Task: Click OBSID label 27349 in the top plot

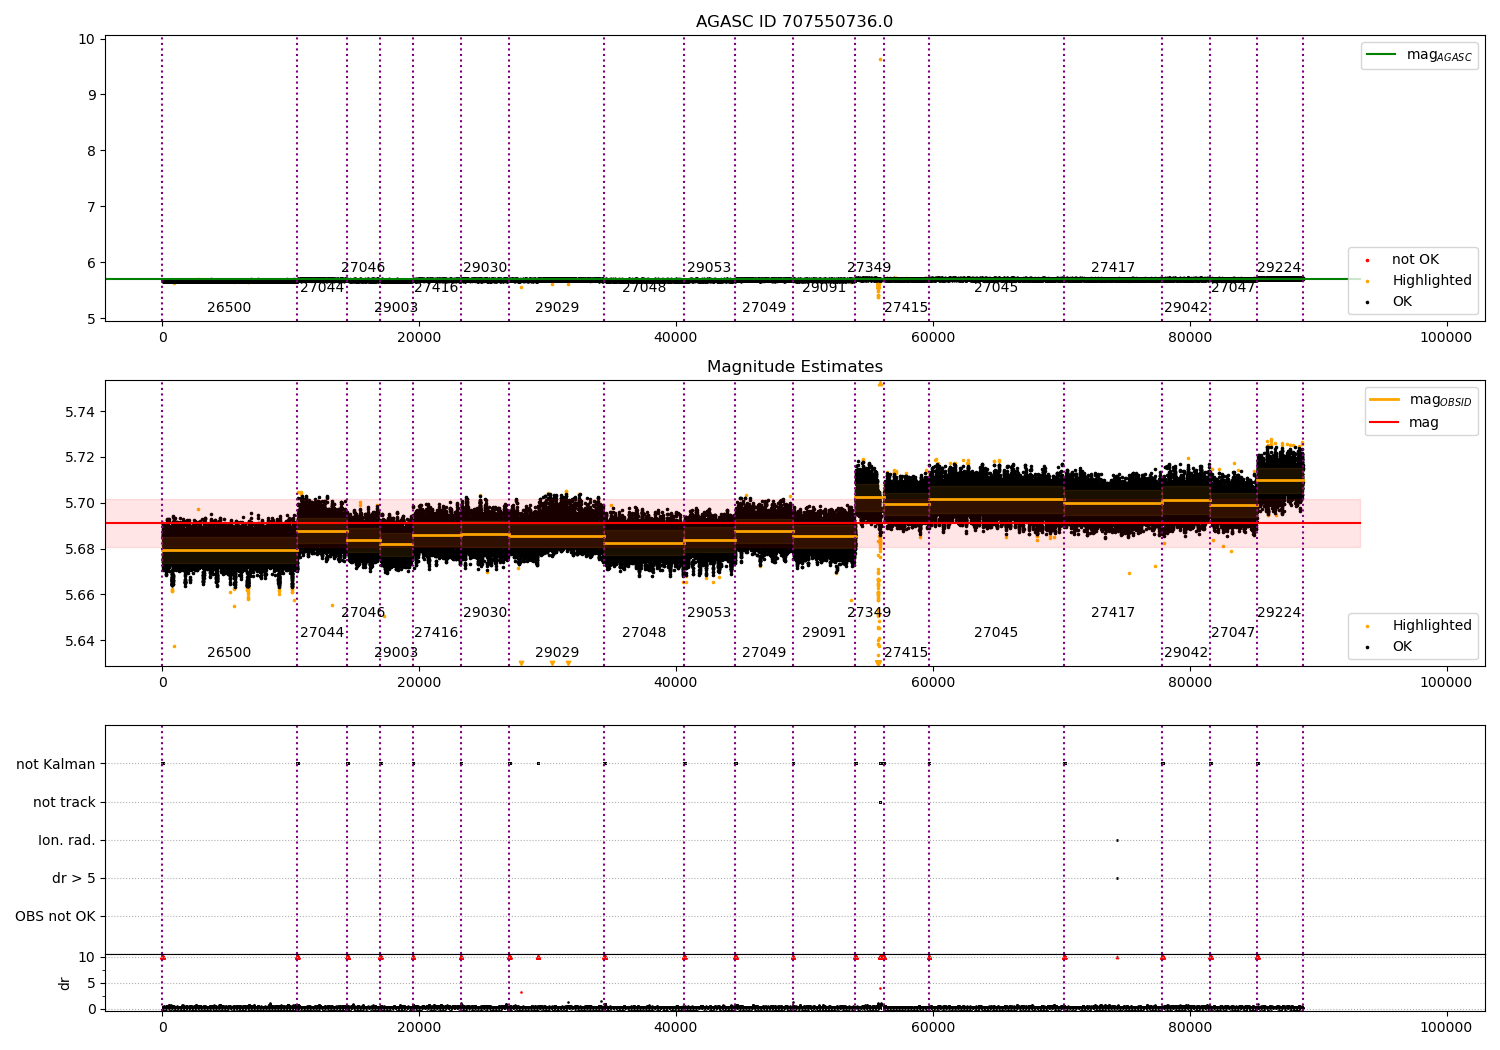Action: (x=869, y=267)
